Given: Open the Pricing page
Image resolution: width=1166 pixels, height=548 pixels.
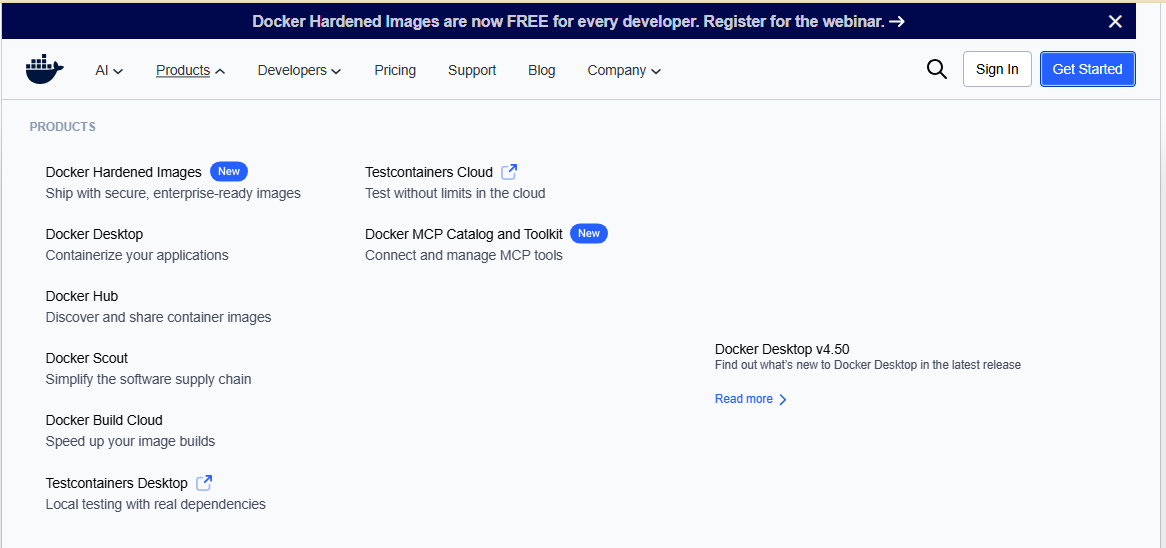Looking at the screenshot, I should [x=395, y=71].
